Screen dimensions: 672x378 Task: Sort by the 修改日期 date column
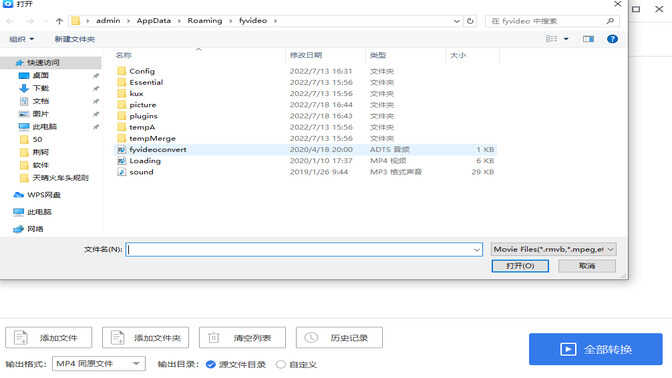(x=306, y=55)
